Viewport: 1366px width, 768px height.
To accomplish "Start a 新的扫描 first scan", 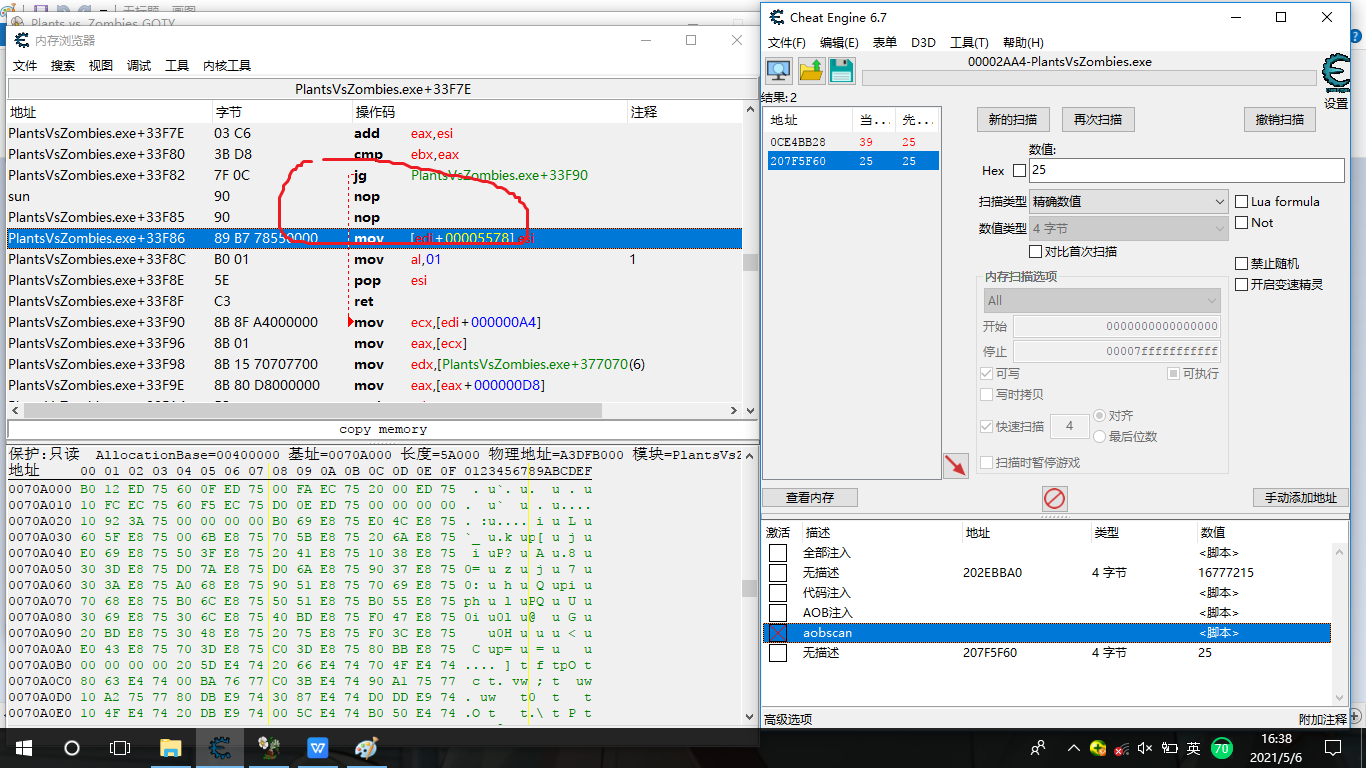I will coord(1013,119).
